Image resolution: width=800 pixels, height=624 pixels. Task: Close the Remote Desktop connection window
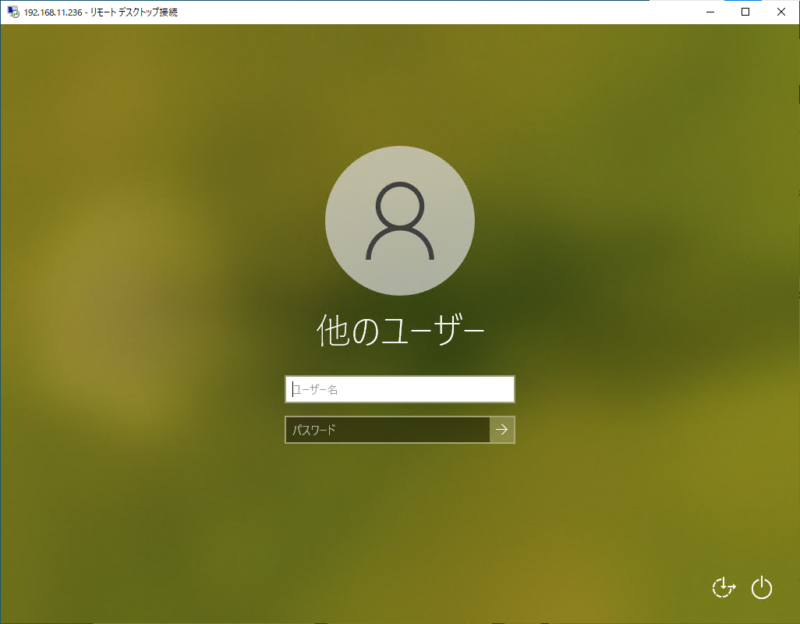tap(781, 12)
